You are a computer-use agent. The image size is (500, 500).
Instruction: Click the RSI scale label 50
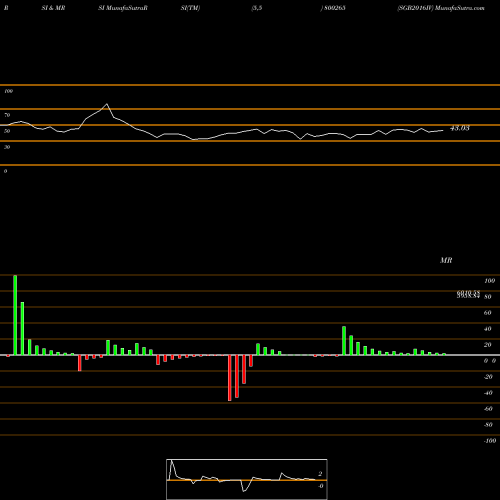pyautogui.click(x=7, y=131)
